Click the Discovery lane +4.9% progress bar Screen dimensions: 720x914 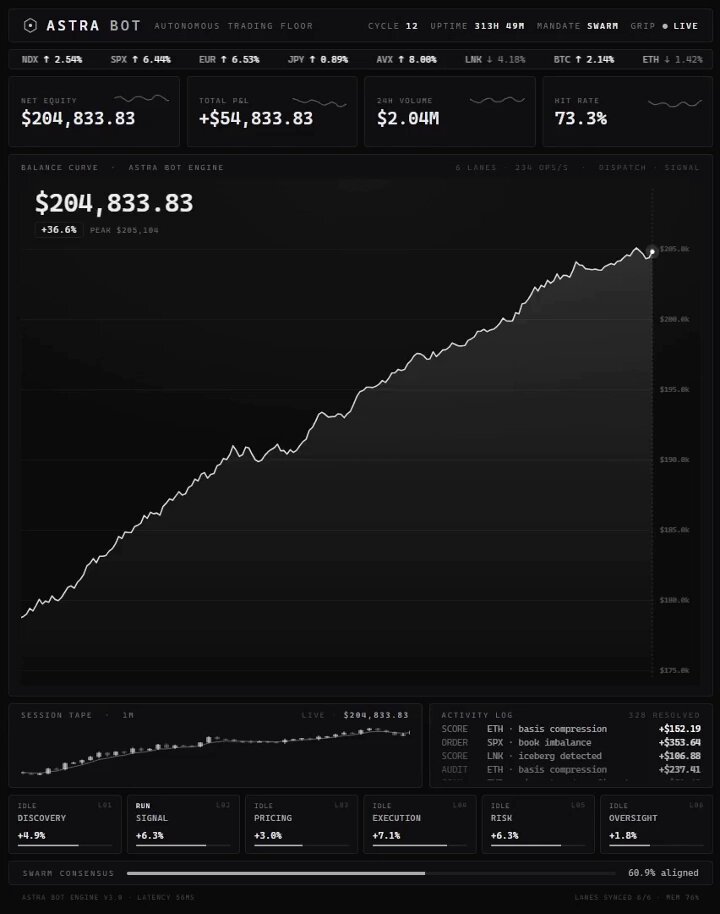[65, 845]
